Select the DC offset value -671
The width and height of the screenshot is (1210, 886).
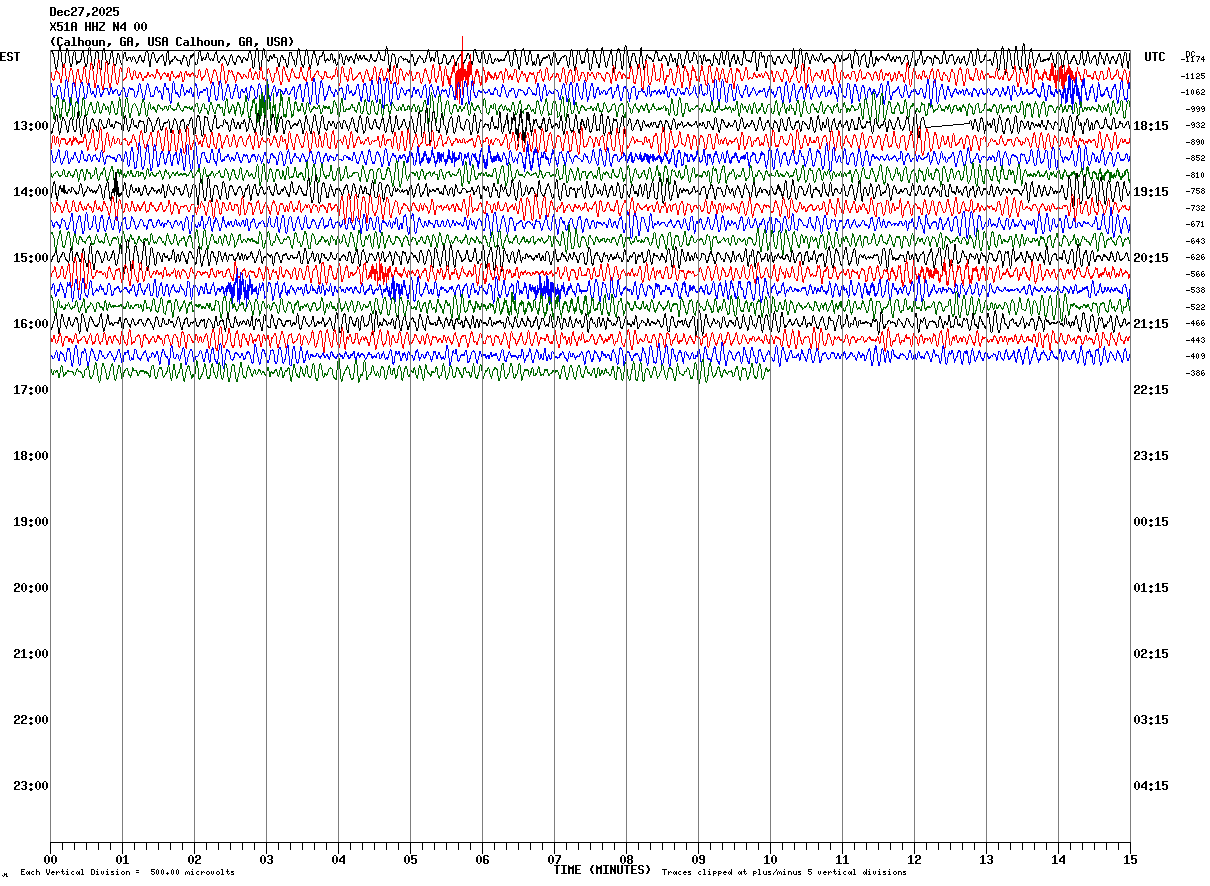coord(1195,224)
